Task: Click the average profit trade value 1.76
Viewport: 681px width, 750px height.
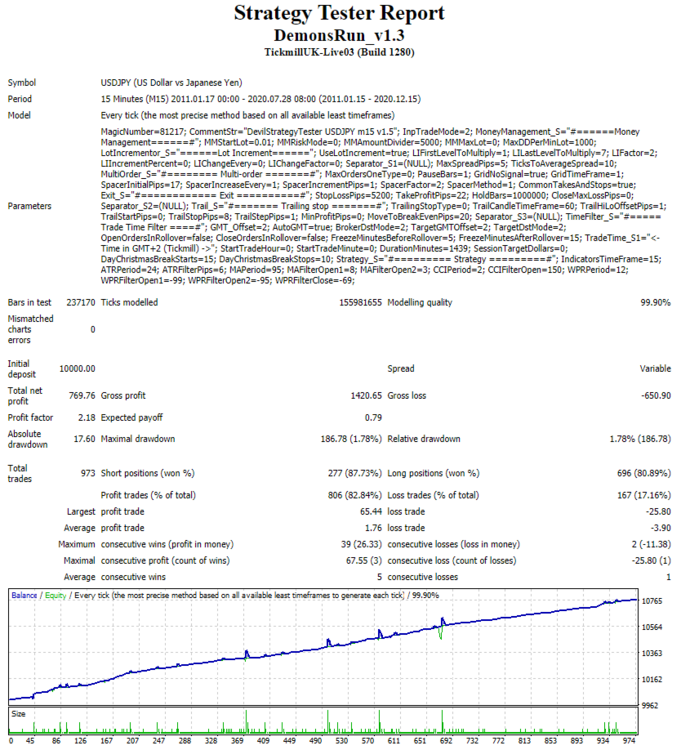Action: [x=373, y=528]
